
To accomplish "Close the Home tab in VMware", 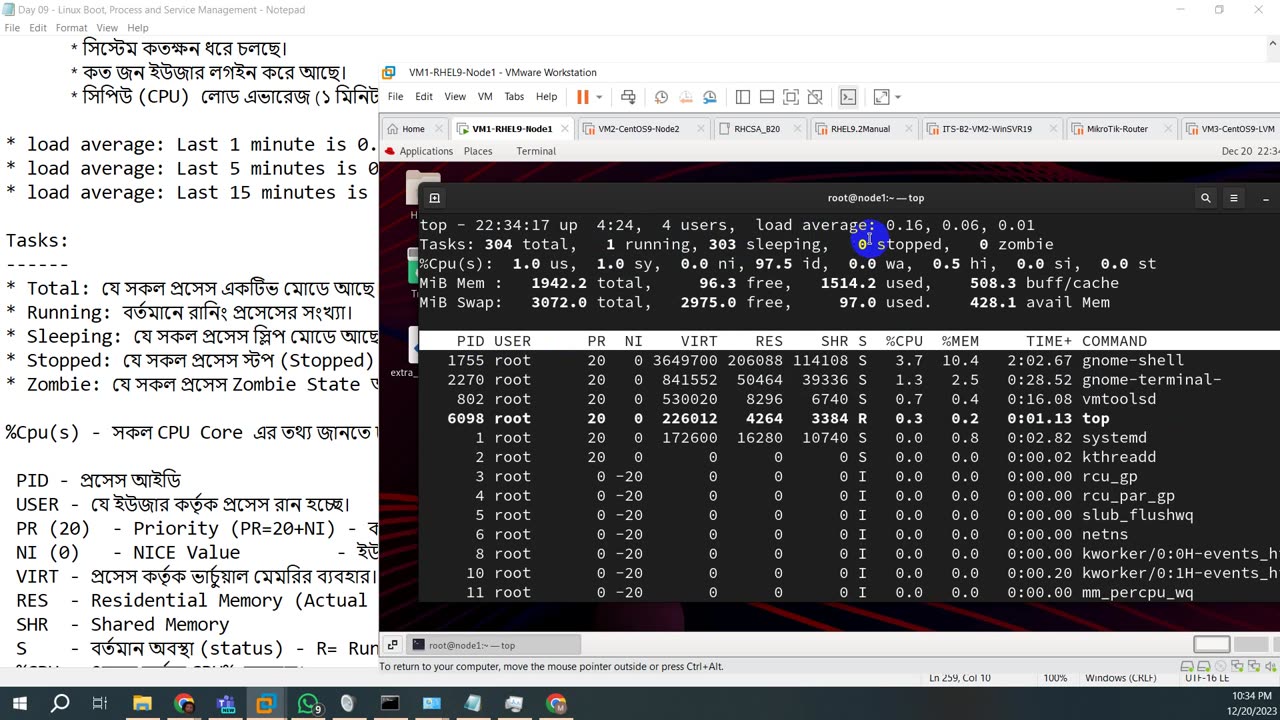I will coord(437,129).
